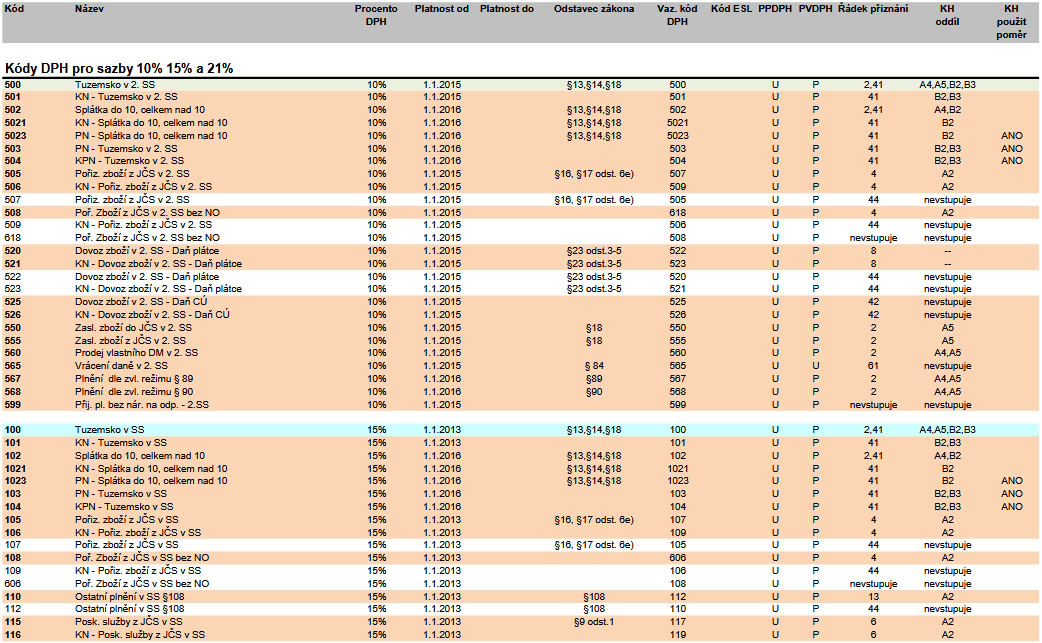Click the § 84 law paragraph cell
1042x643 pixels.
tap(593, 367)
